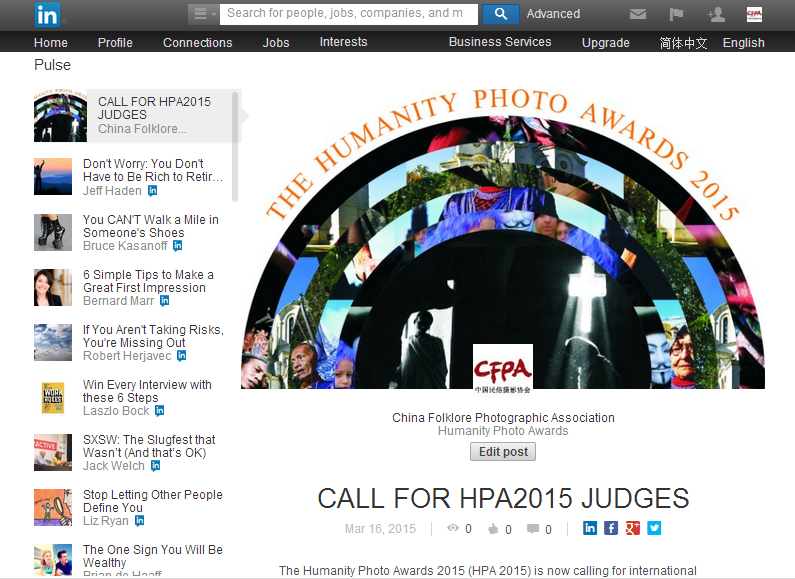Click influencer badge next to Bruce Kasanoff
This screenshot has height=579, width=795.
tap(177, 246)
